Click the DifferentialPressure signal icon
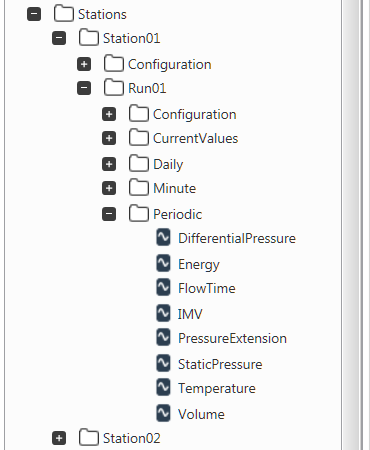The width and height of the screenshot is (370, 450). (163, 237)
